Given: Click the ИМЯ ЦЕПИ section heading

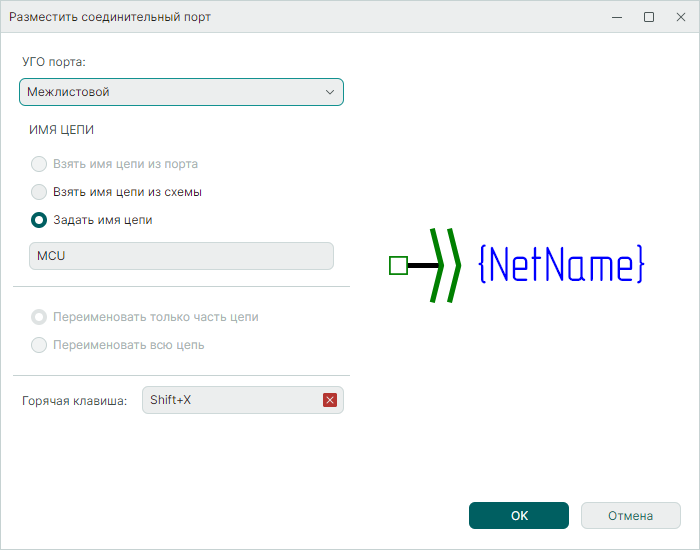Looking at the screenshot, I should click(x=62, y=130).
